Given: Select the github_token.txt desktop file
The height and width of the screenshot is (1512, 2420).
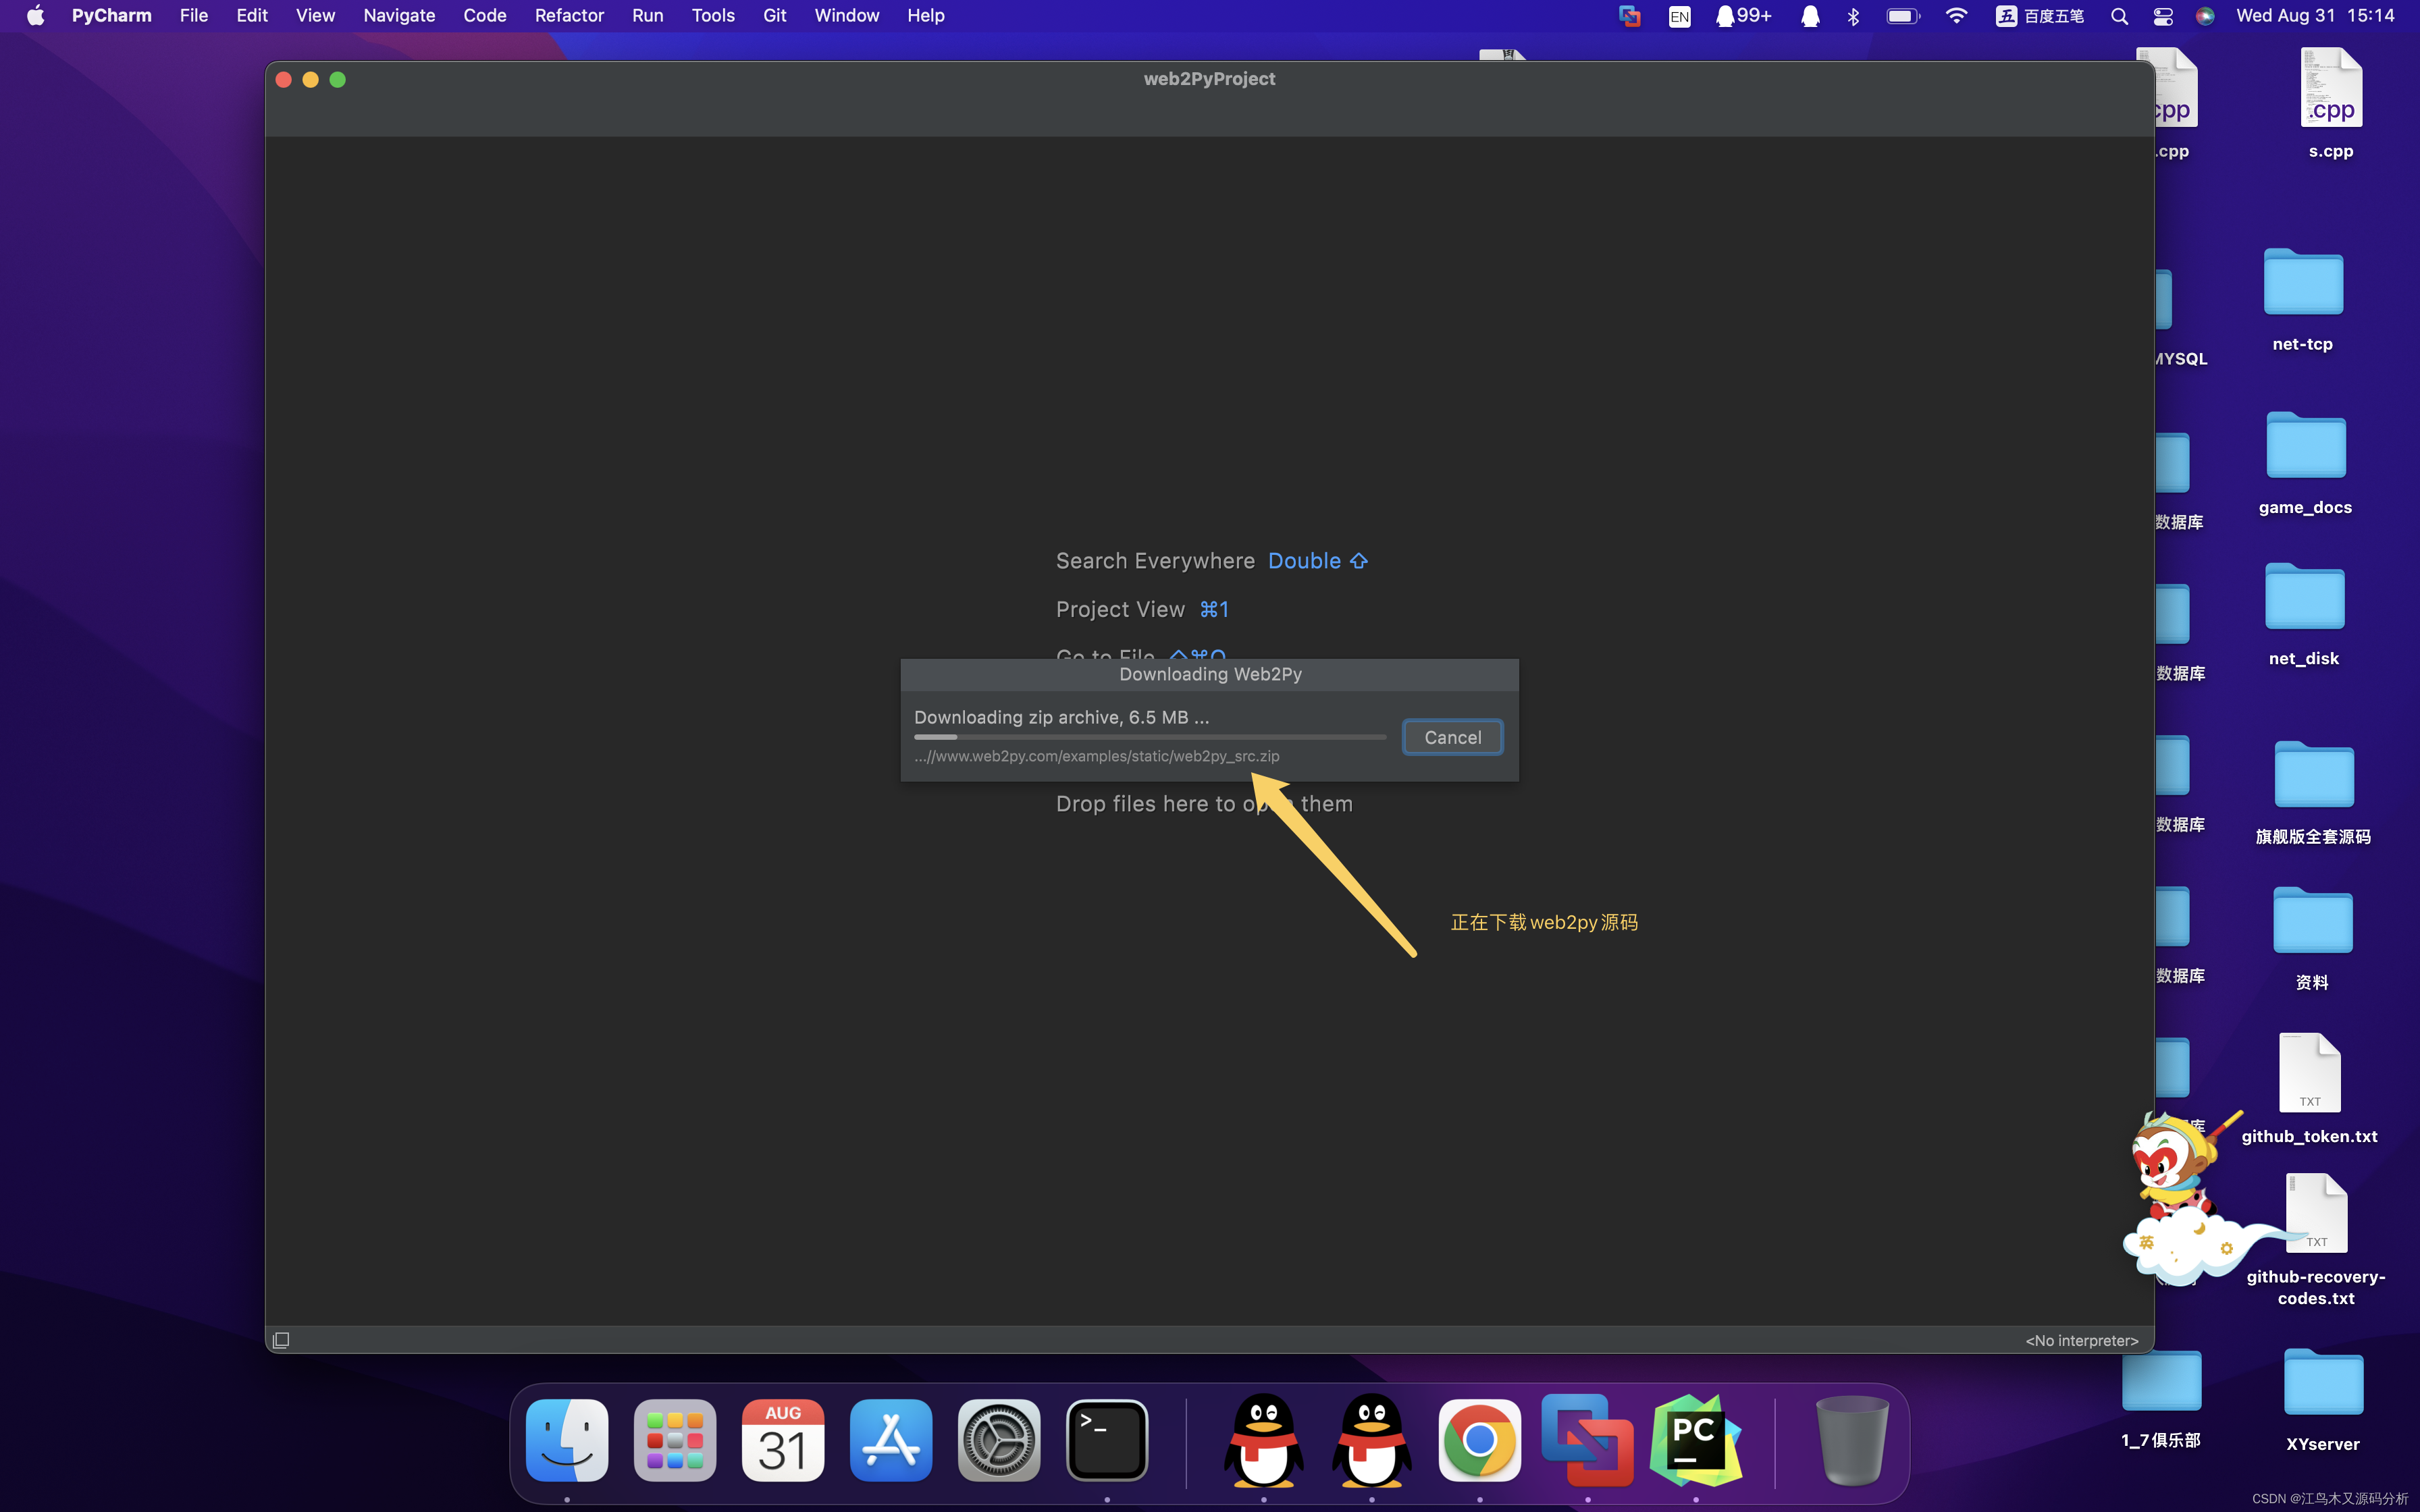Looking at the screenshot, I should click(x=2309, y=1088).
